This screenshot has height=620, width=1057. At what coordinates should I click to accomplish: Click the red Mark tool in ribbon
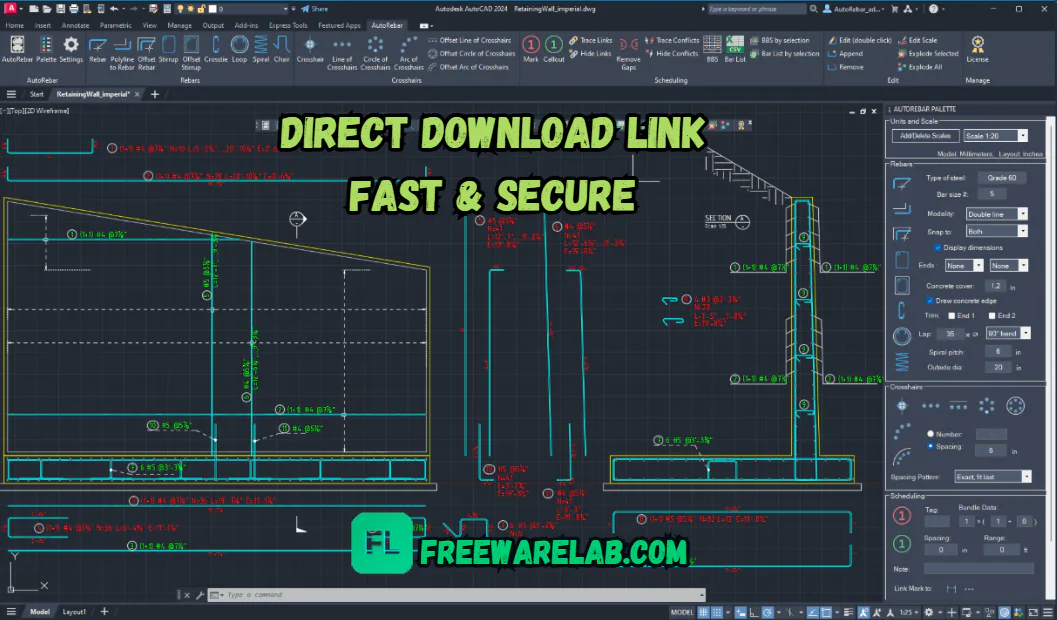pyautogui.click(x=531, y=51)
